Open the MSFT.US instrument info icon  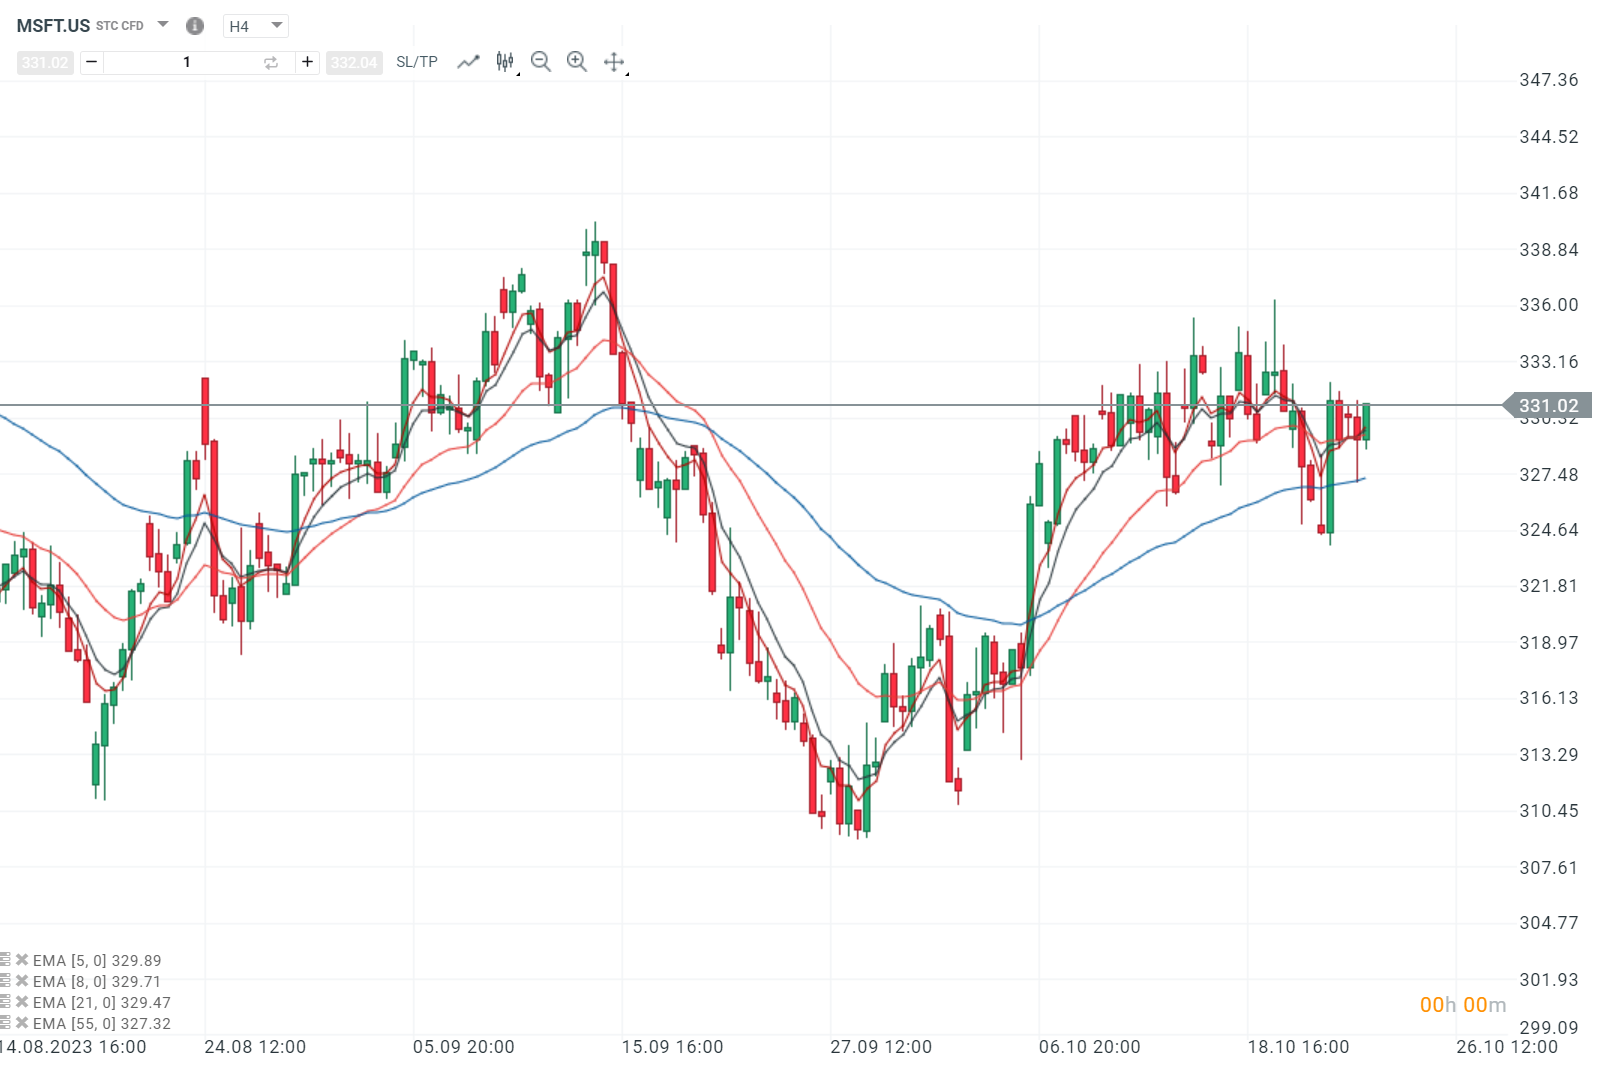pos(195,26)
